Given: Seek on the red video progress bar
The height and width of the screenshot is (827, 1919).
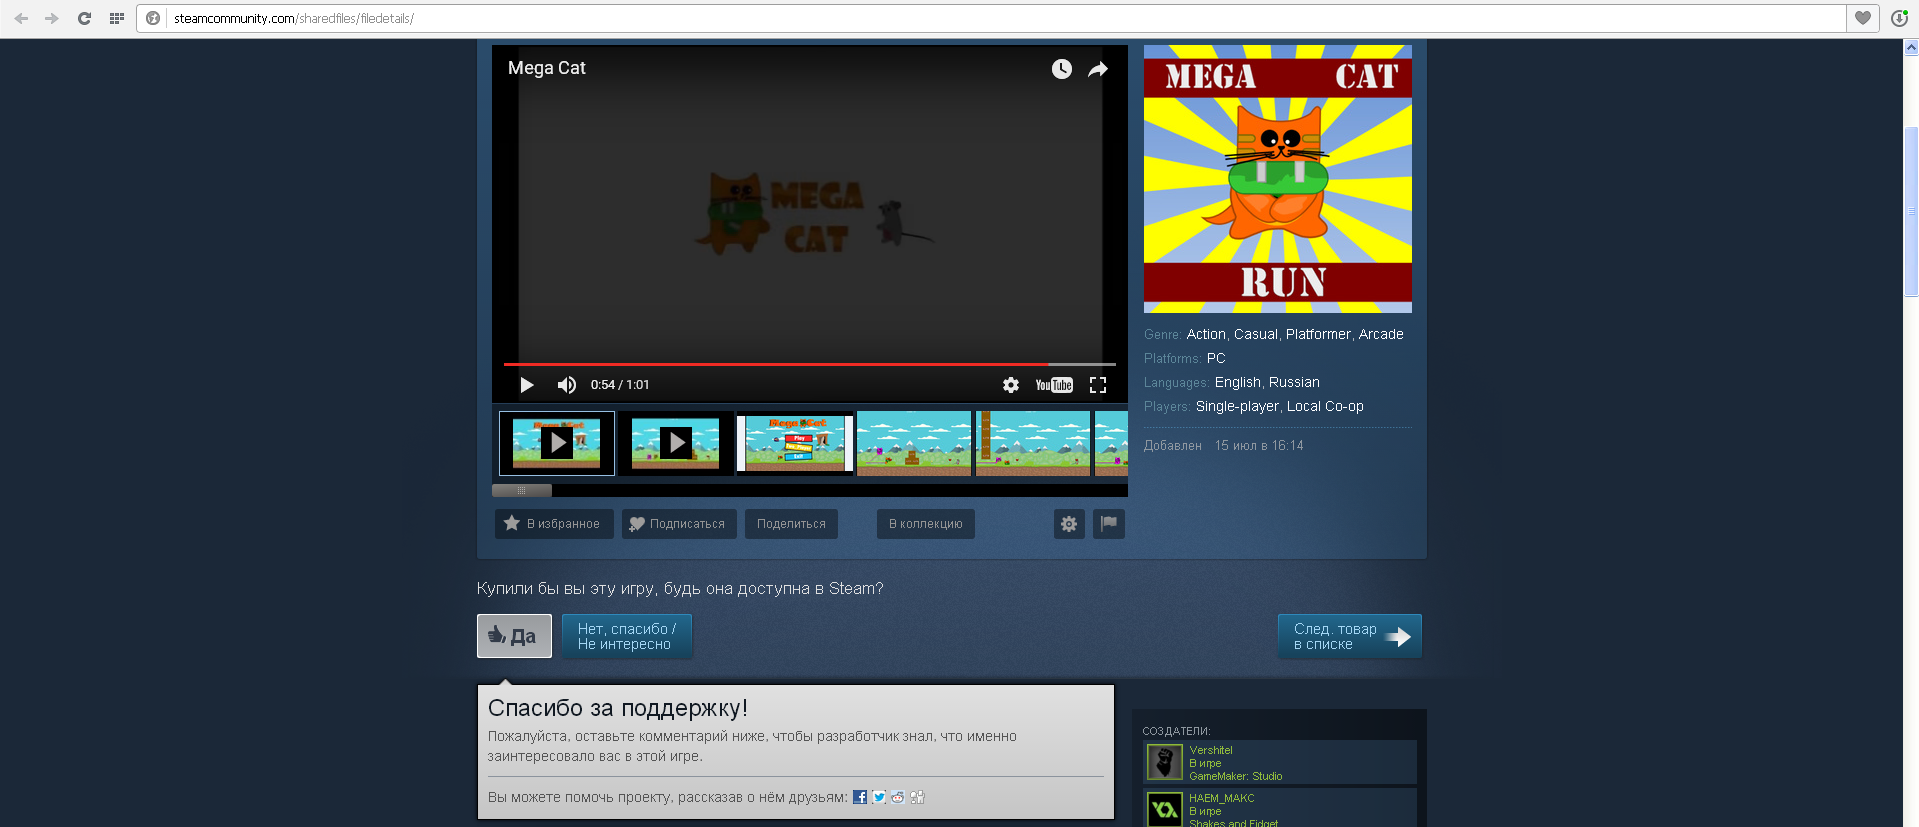Looking at the screenshot, I should [x=809, y=364].
